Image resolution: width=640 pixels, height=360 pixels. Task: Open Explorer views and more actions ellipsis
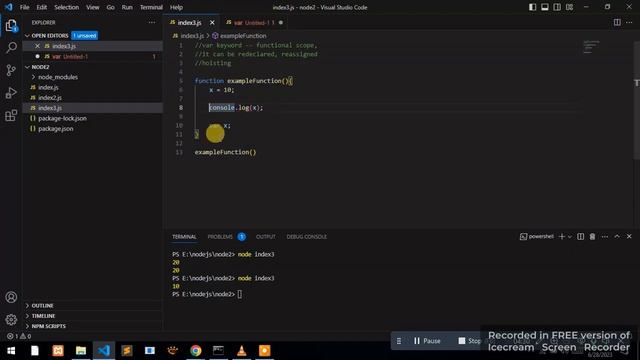coord(152,22)
